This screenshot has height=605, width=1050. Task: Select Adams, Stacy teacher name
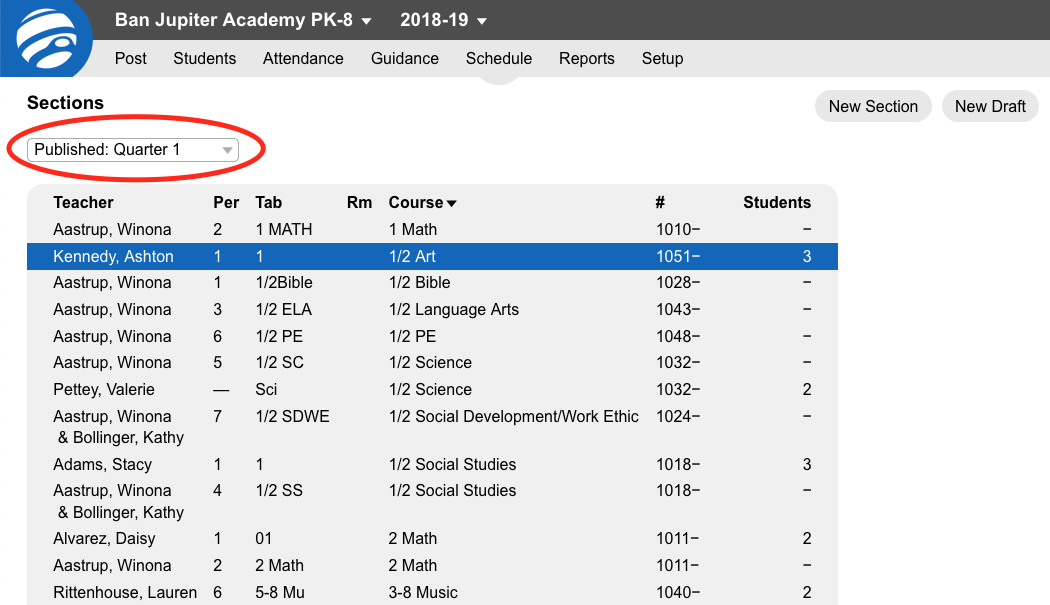102,464
